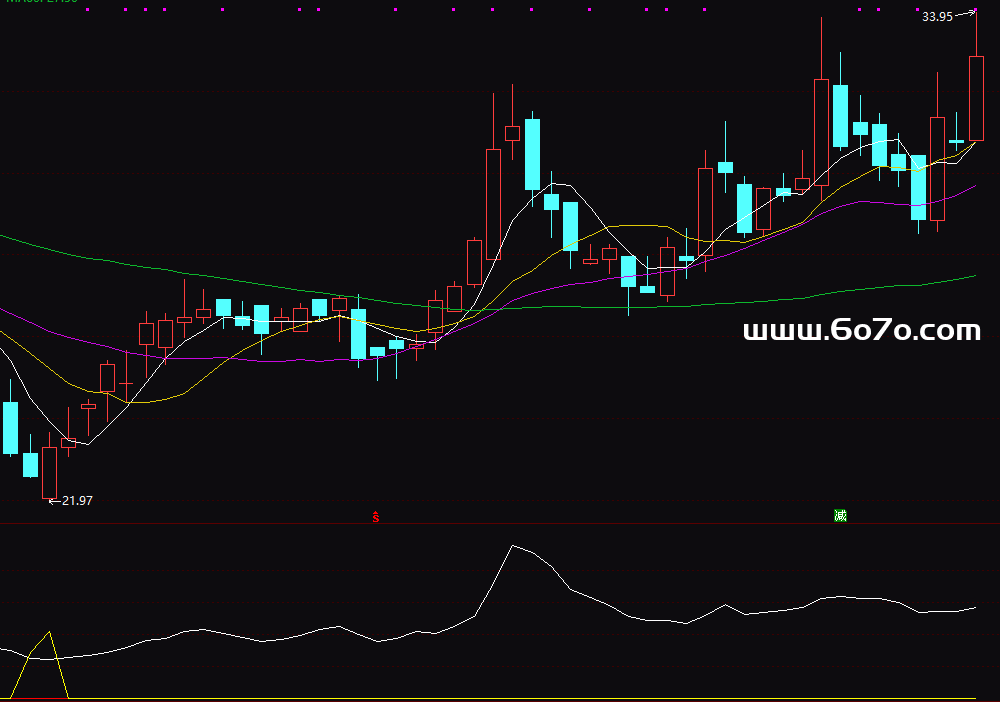Viewport: 1000px width, 702px height.
Task: Click the magenta moving average line's right end
Action: coord(974,186)
